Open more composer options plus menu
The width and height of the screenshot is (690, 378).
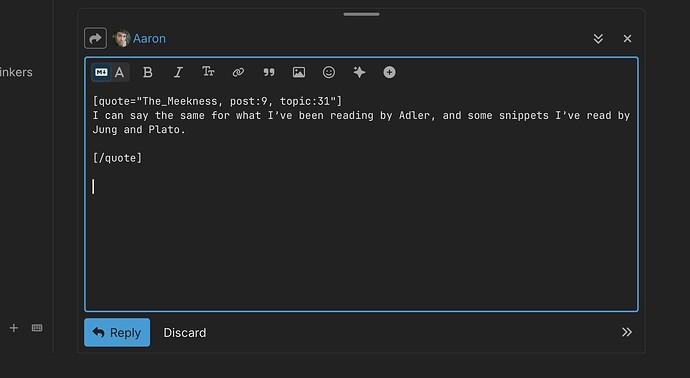(389, 72)
